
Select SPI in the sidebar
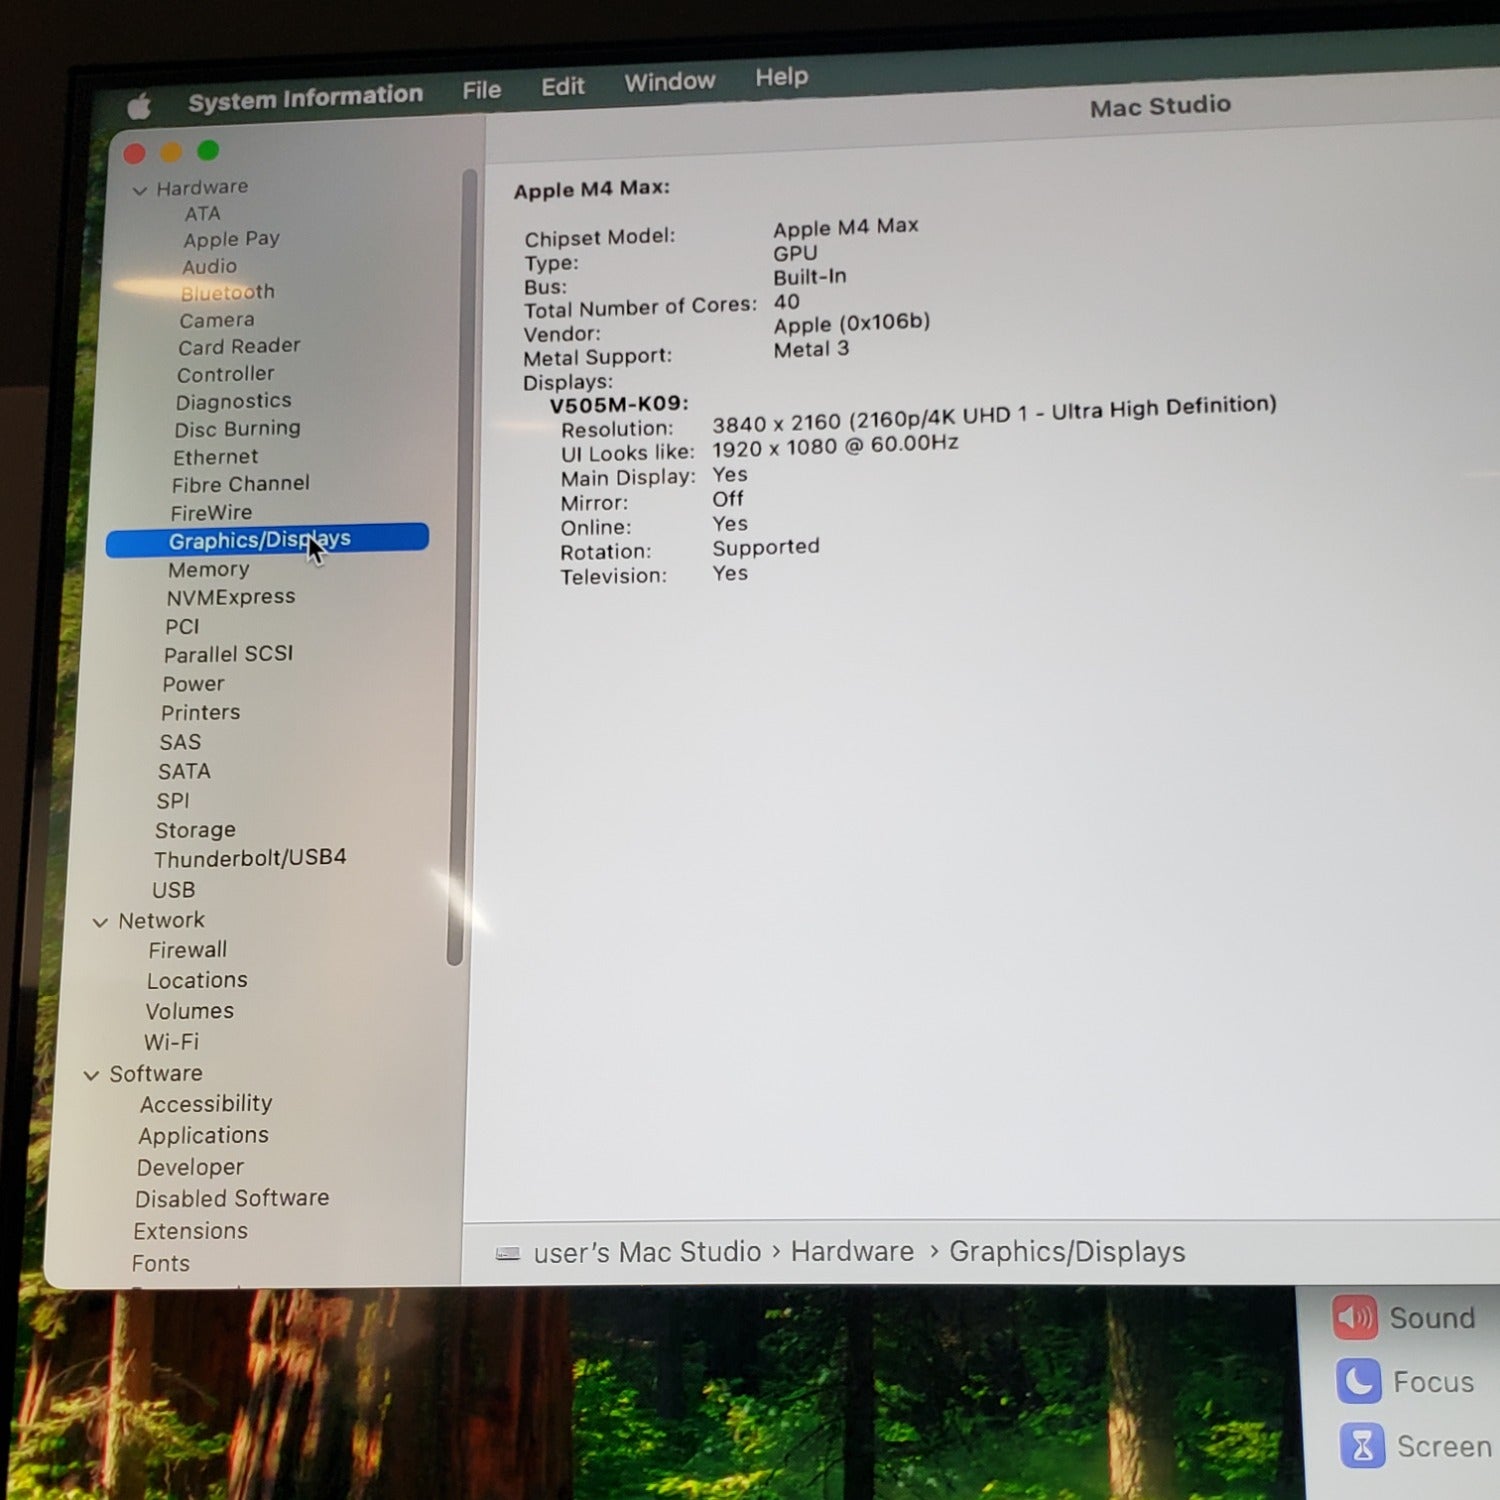click(172, 801)
